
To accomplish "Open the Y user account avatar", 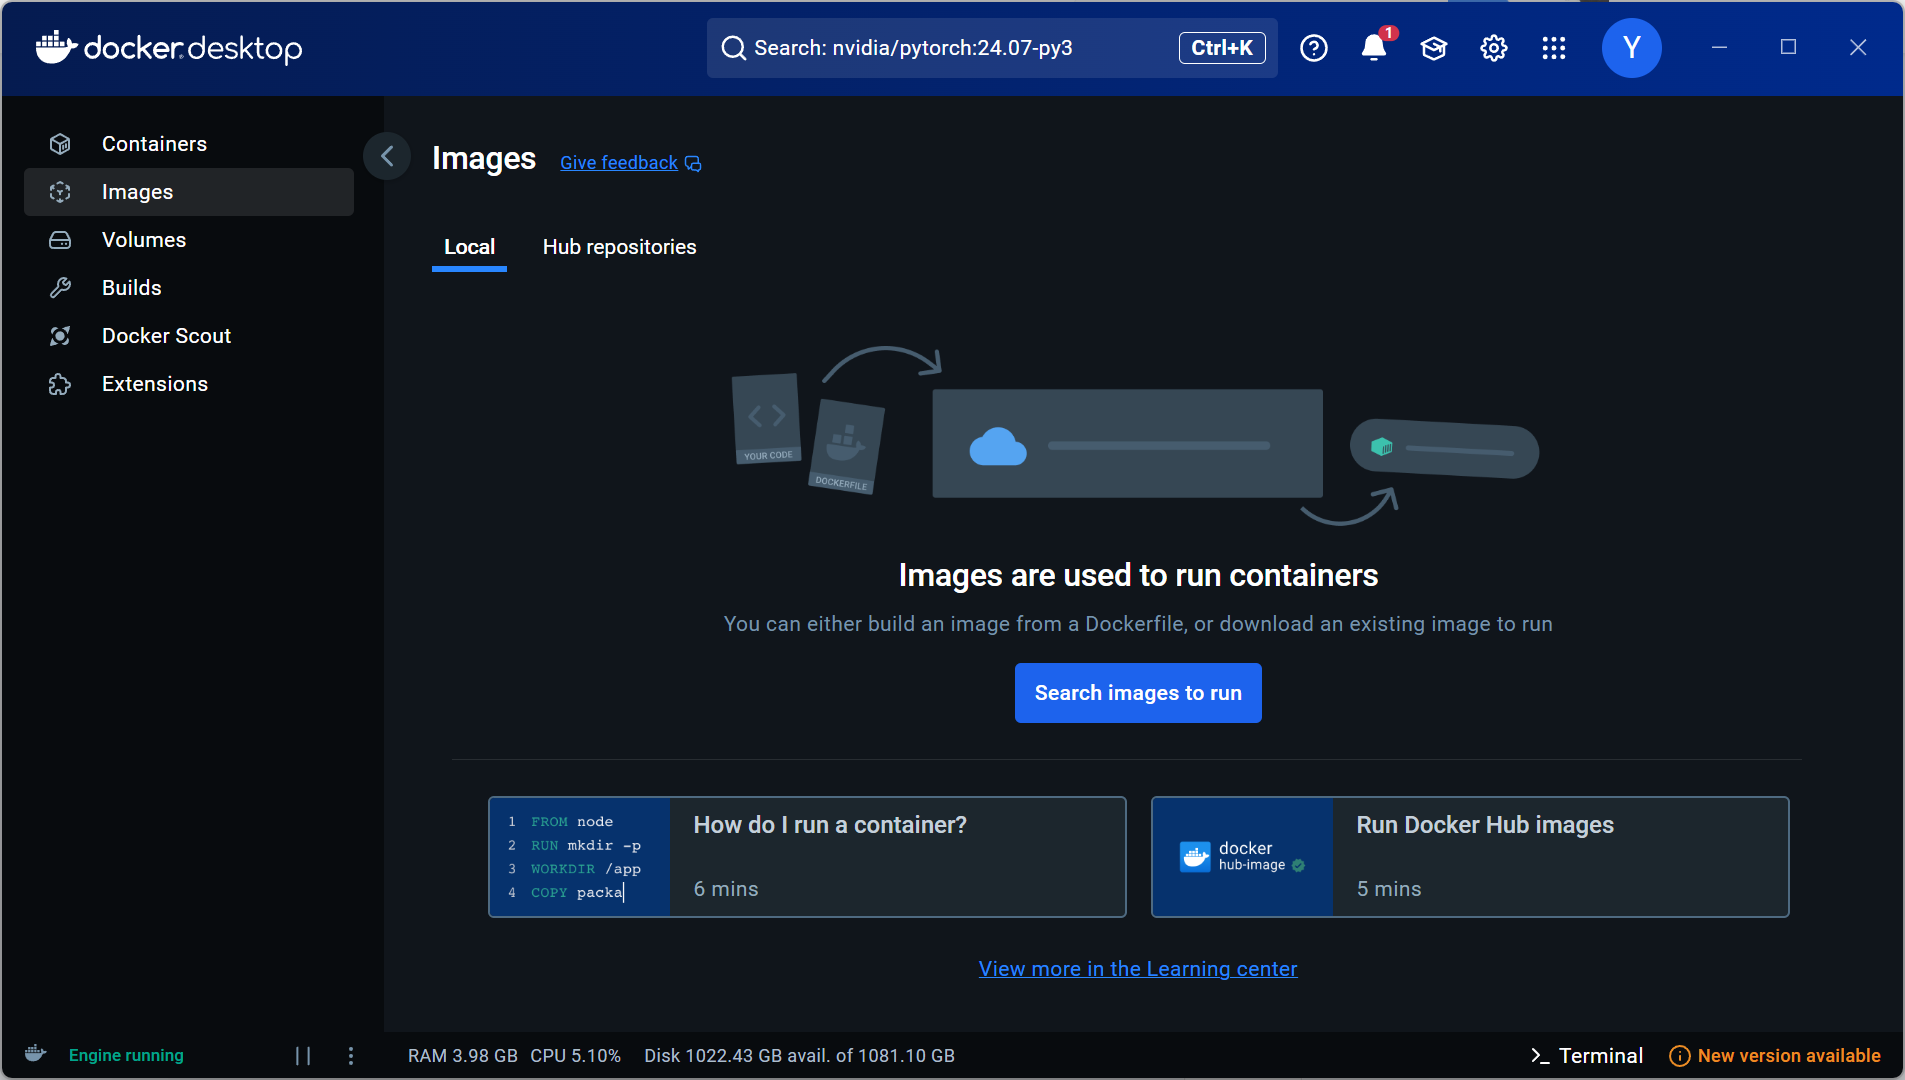I will tap(1631, 48).
